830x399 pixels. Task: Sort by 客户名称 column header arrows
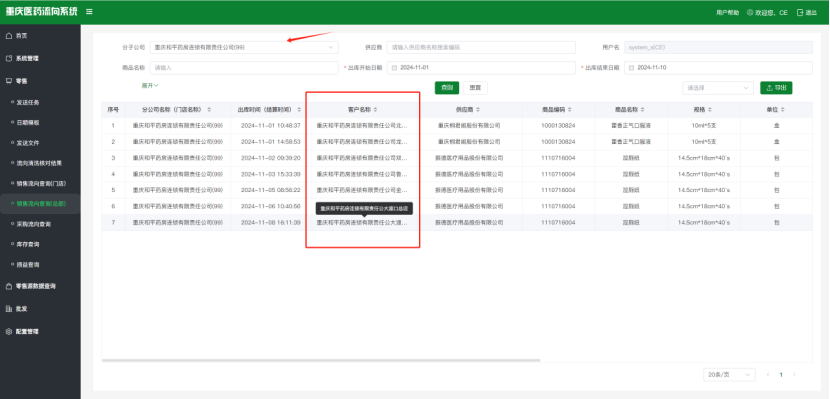[x=375, y=110]
